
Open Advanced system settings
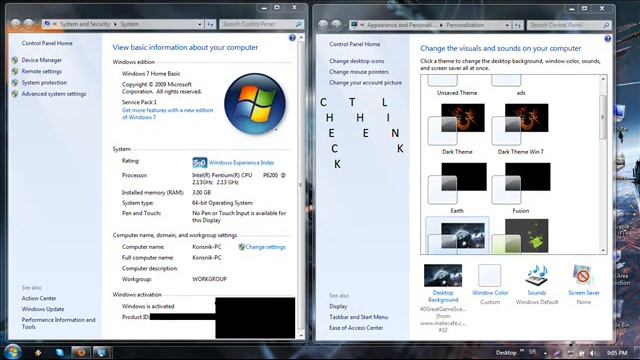54,94
